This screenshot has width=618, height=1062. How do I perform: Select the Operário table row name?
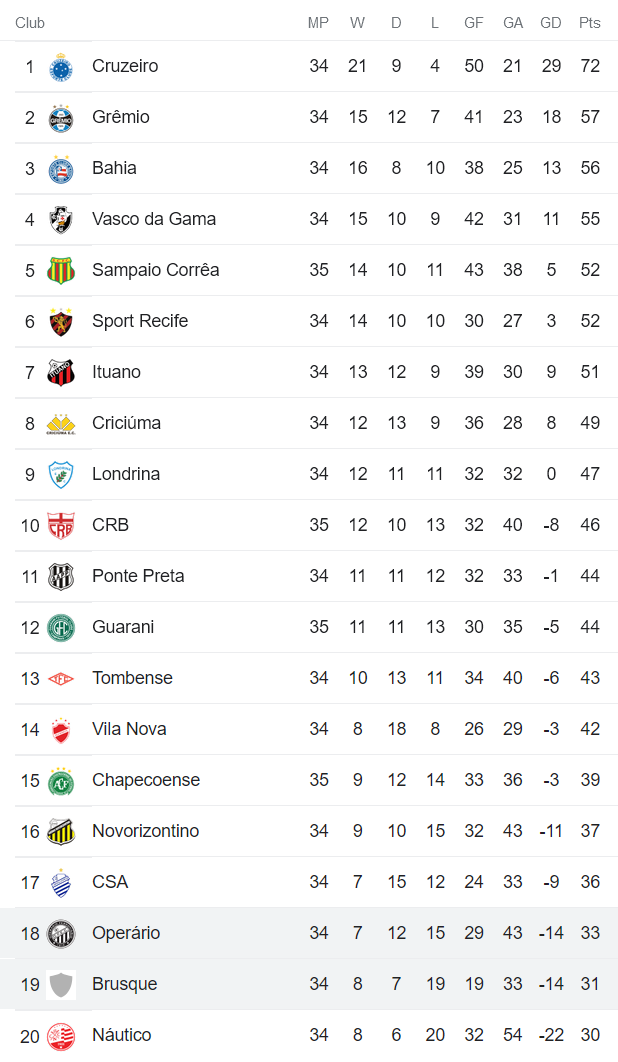coord(126,933)
